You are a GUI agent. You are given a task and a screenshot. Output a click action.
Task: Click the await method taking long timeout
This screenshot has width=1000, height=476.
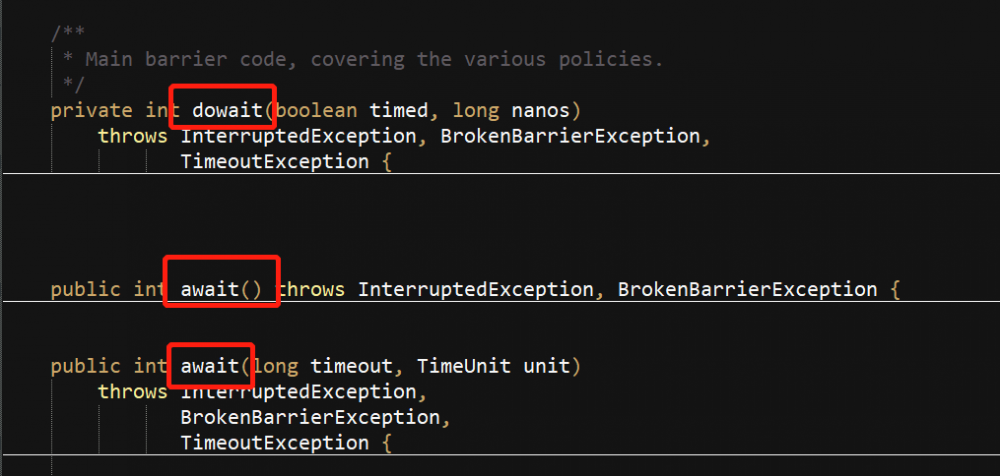click(x=210, y=366)
